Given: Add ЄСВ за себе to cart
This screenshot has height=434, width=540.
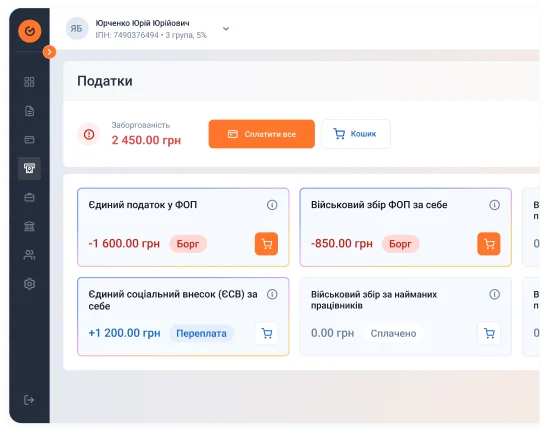Looking at the screenshot, I should point(267,333).
